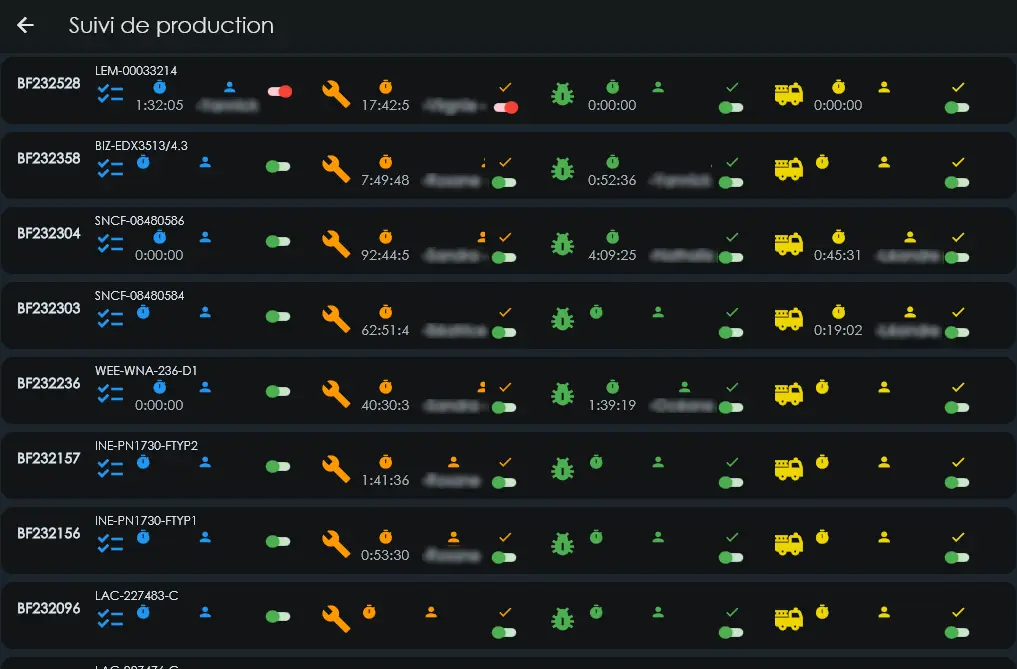
Task: Go back with the arrow icon
Action: click(25, 25)
